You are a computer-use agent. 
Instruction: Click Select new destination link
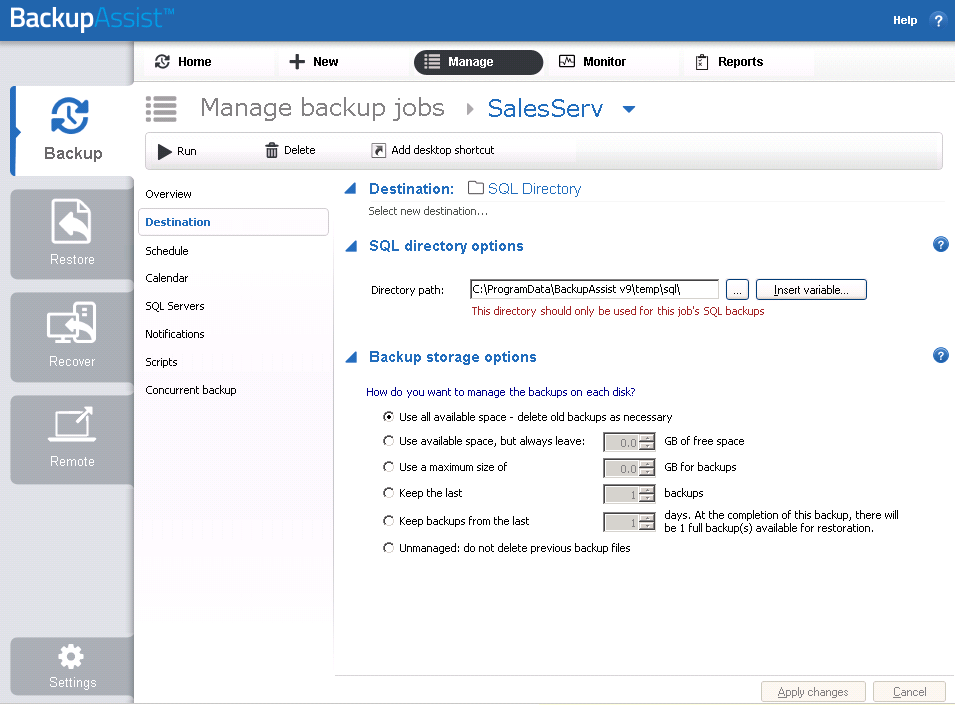(428, 211)
